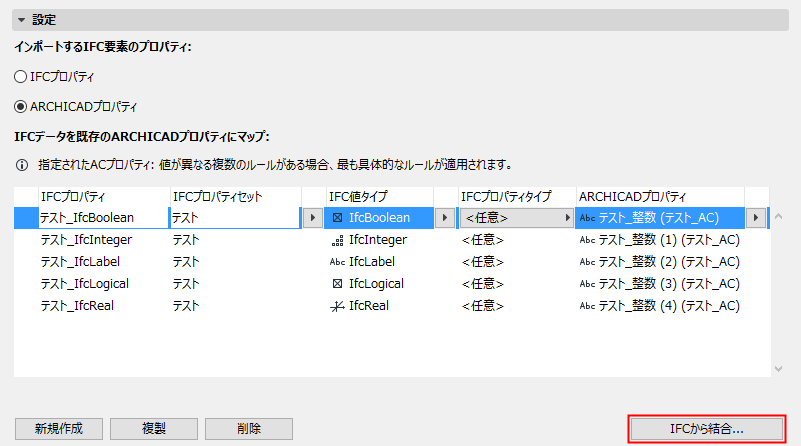Open the IFC値タイプ arrow after IfcBoolean
The width and height of the screenshot is (801, 446).
[444, 218]
